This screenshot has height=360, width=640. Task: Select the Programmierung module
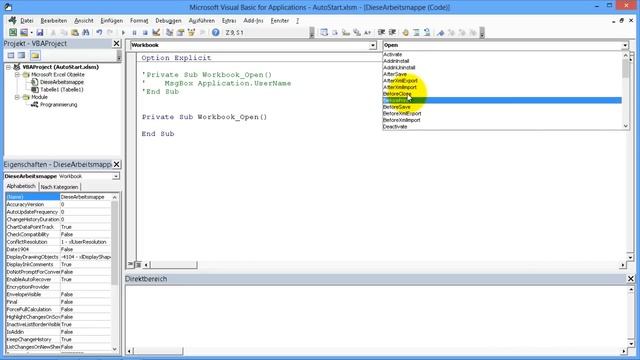coord(58,104)
